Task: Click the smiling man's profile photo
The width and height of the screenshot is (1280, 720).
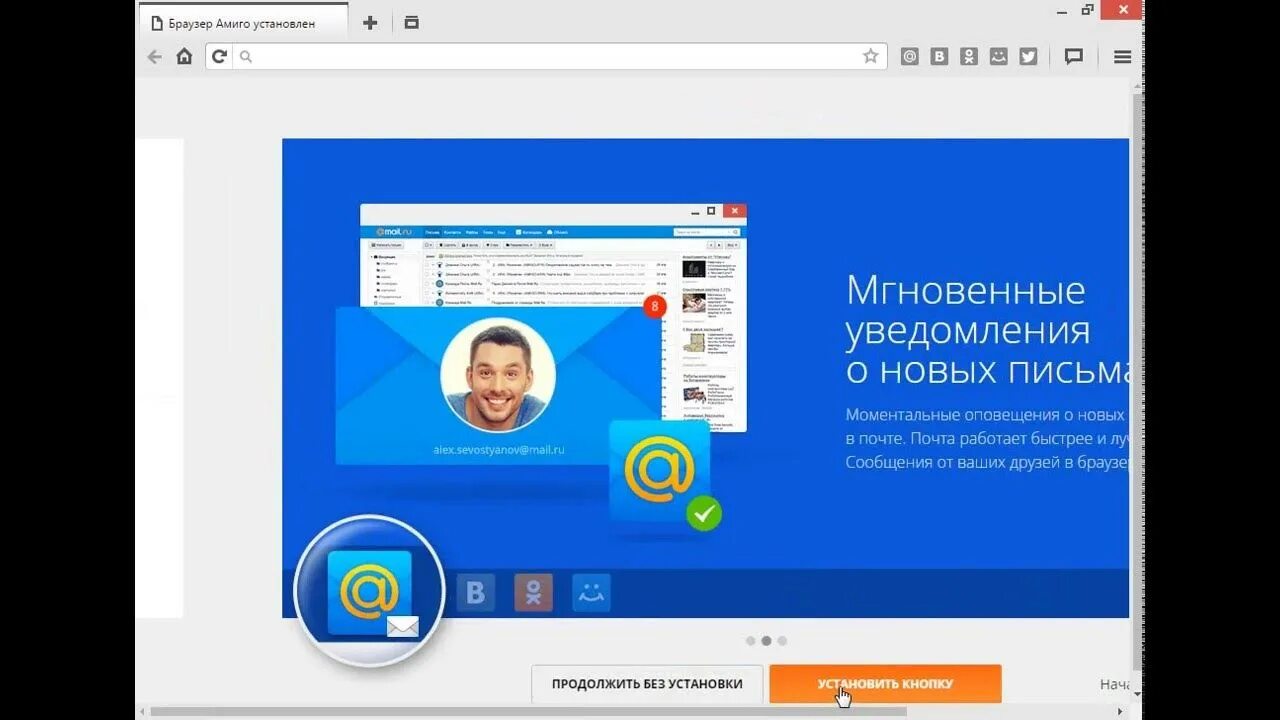Action: 498,375
